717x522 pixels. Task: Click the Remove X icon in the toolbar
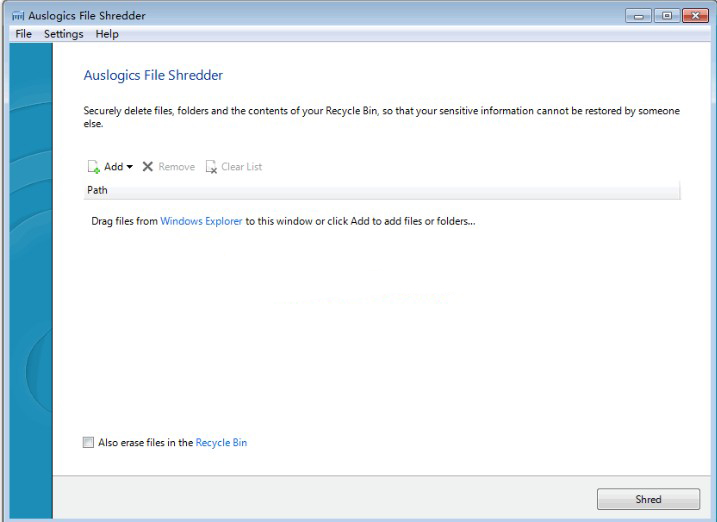click(148, 167)
